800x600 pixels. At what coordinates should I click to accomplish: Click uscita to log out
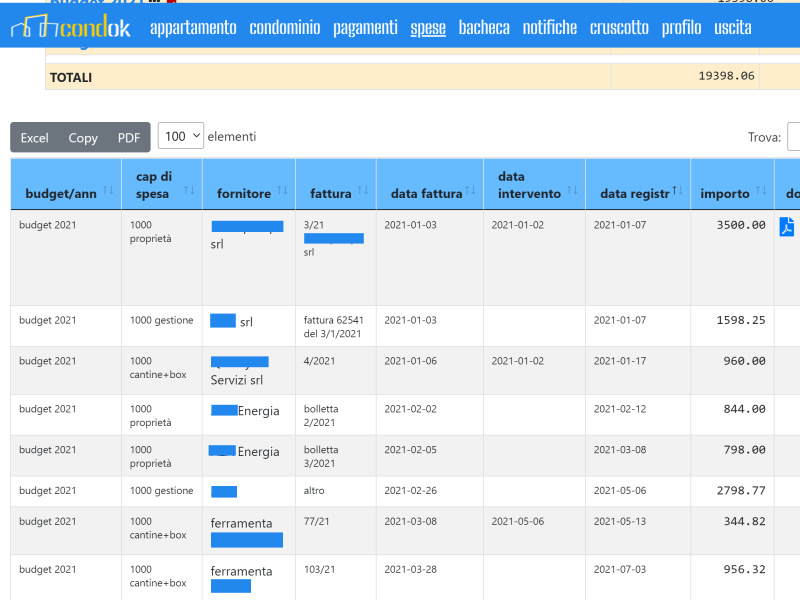(x=733, y=28)
